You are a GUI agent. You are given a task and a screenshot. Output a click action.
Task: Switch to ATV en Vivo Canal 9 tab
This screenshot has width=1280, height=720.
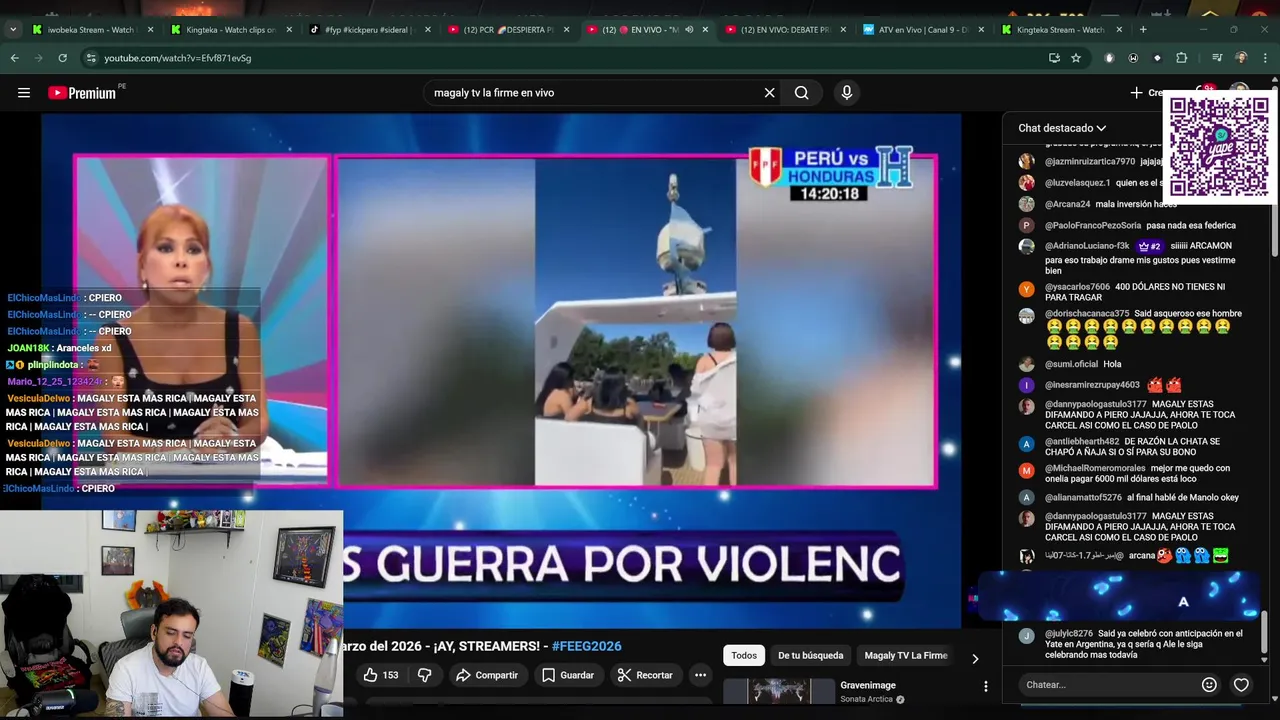(923, 30)
